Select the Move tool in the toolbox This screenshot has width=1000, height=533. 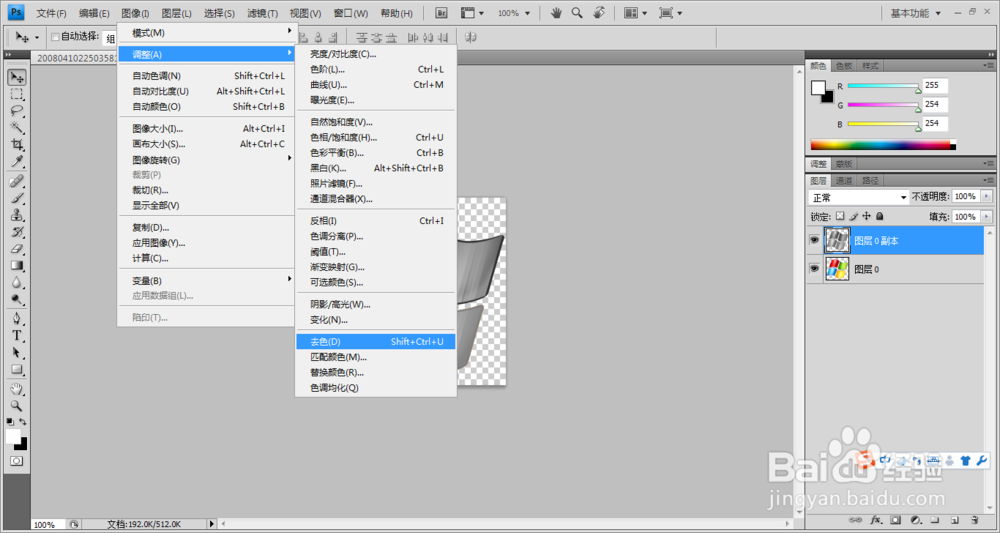coord(17,77)
